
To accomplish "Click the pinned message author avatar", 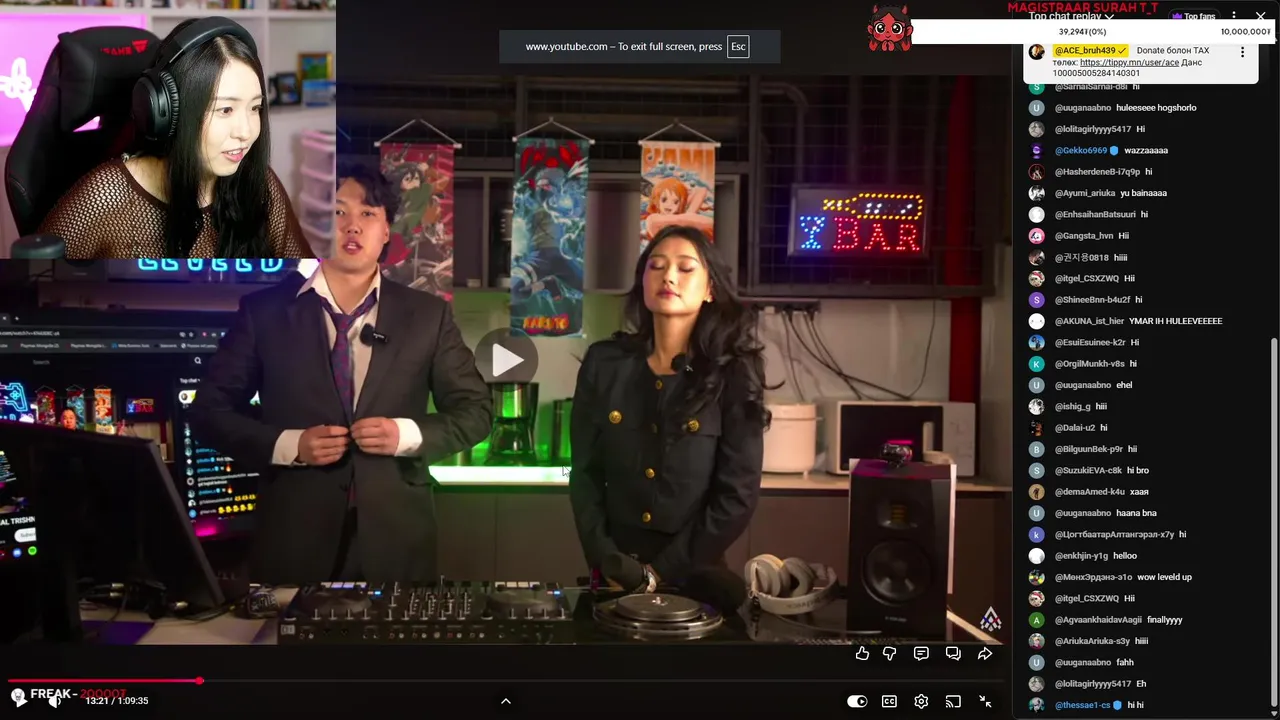I will click(x=1037, y=51).
